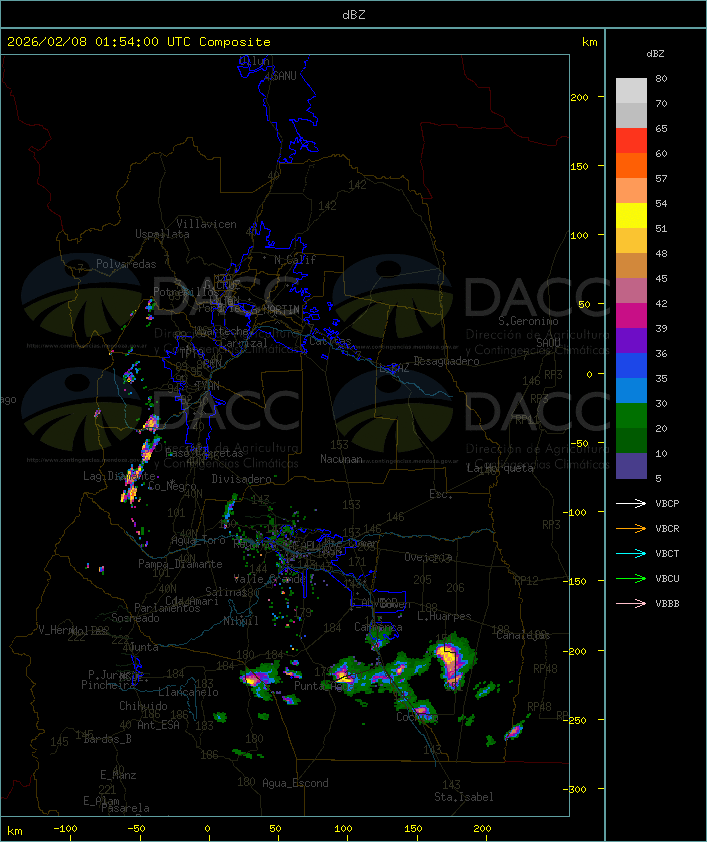The height and width of the screenshot is (842, 707).
Task: Click the N_Calif place label
Action: [x=295, y=260]
